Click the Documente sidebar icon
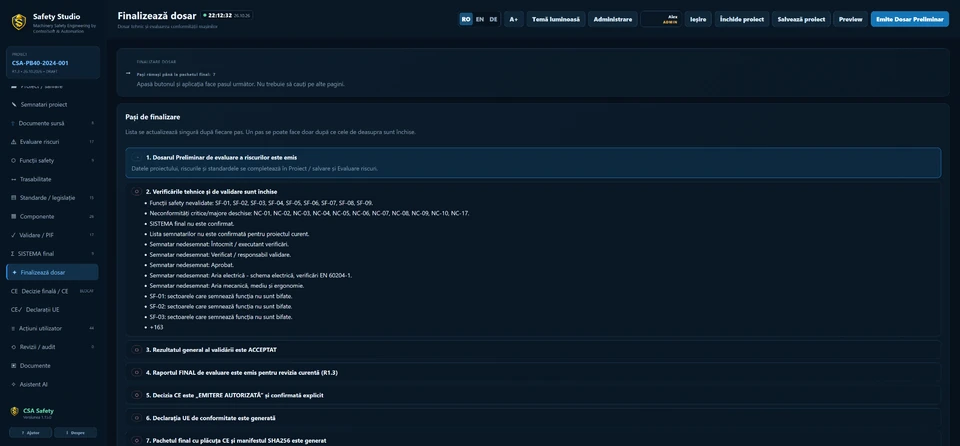The height and width of the screenshot is (446, 960). [13, 366]
